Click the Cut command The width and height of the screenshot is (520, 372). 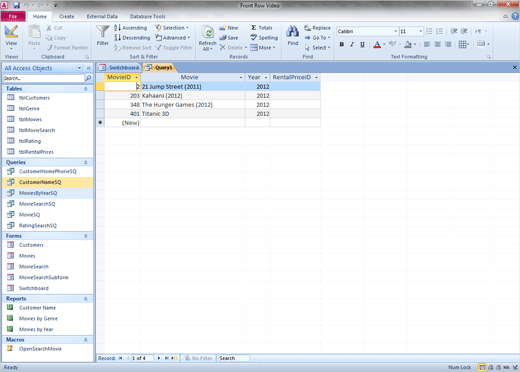54,28
